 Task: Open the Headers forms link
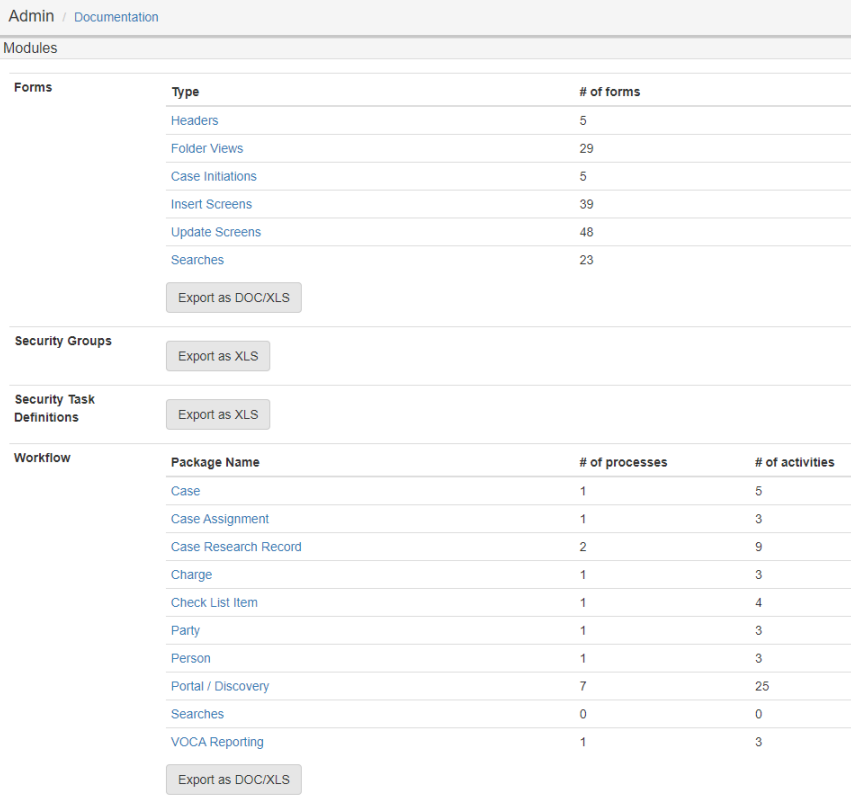tap(194, 120)
